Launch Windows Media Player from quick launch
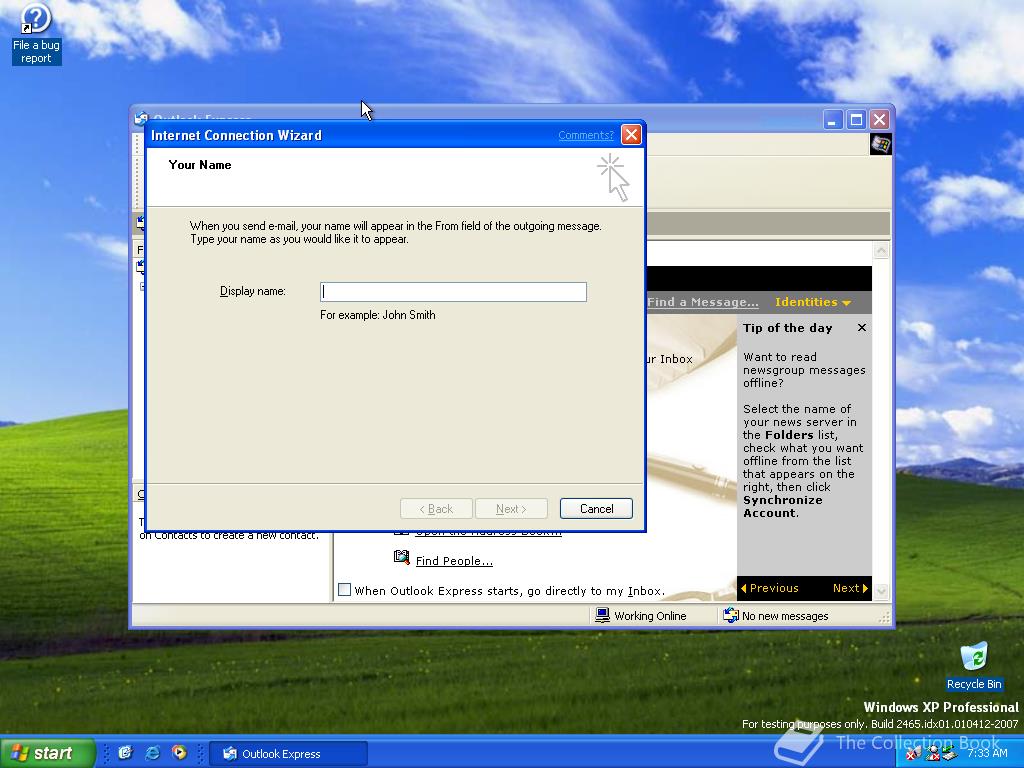 (x=179, y=753)
